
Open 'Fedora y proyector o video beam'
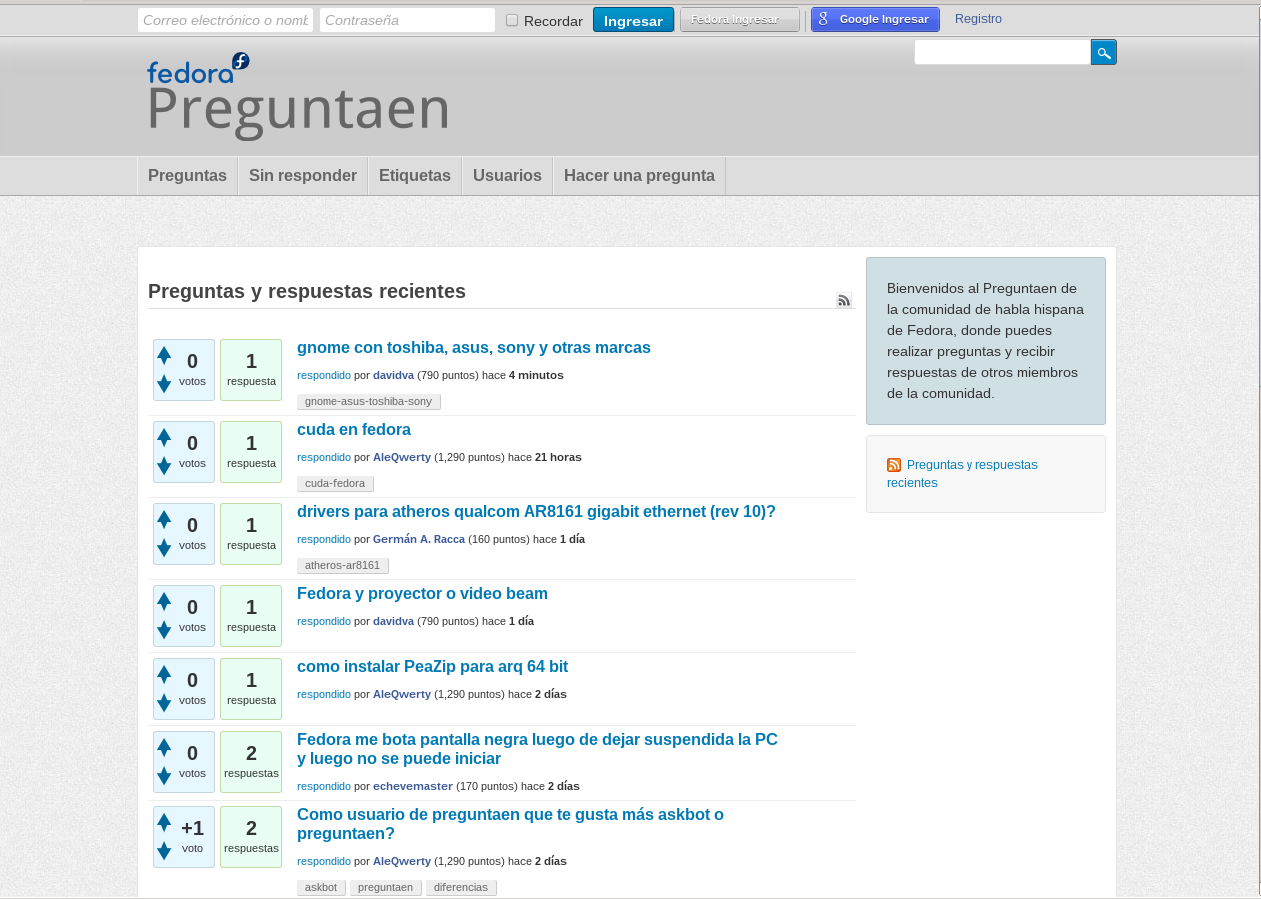tap(422, 594)
